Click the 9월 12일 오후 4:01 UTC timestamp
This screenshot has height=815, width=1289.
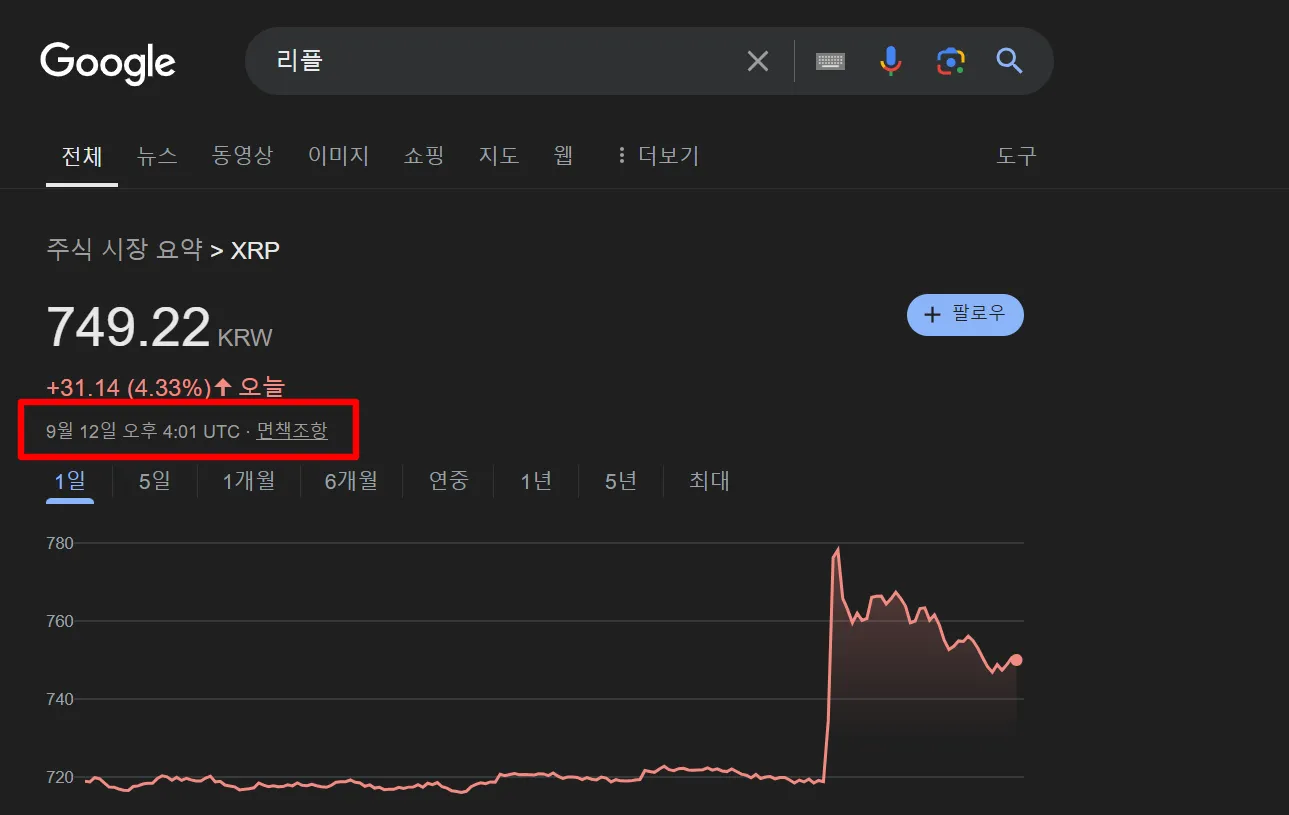(x=143, y=431)
